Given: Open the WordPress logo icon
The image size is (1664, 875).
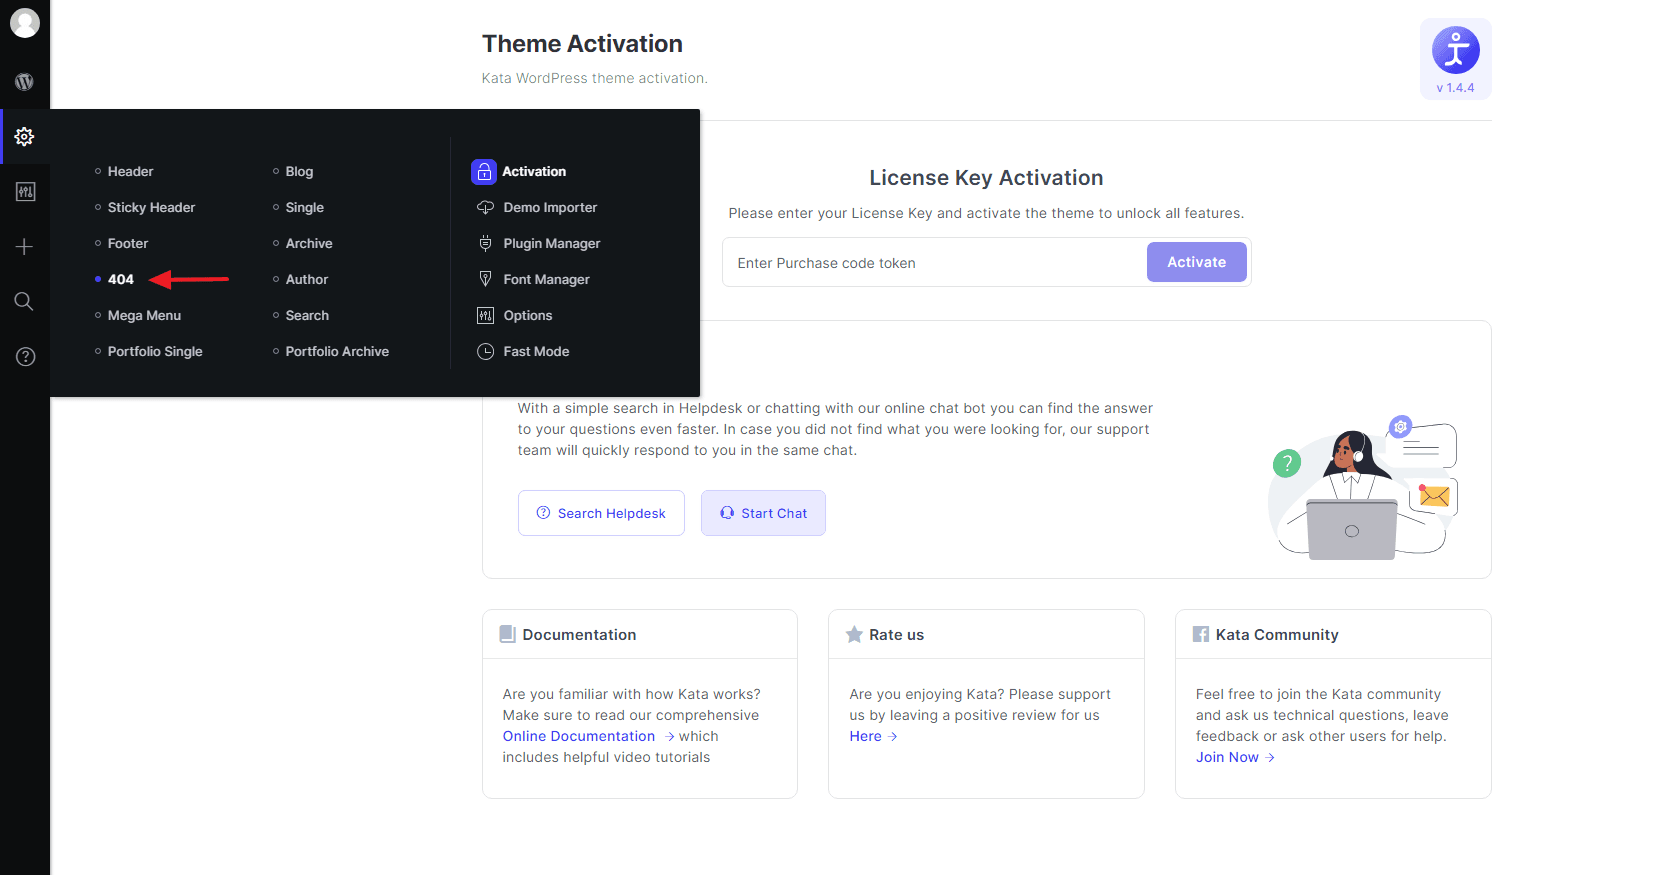Looking at the screenshot, I should [25, 82].
